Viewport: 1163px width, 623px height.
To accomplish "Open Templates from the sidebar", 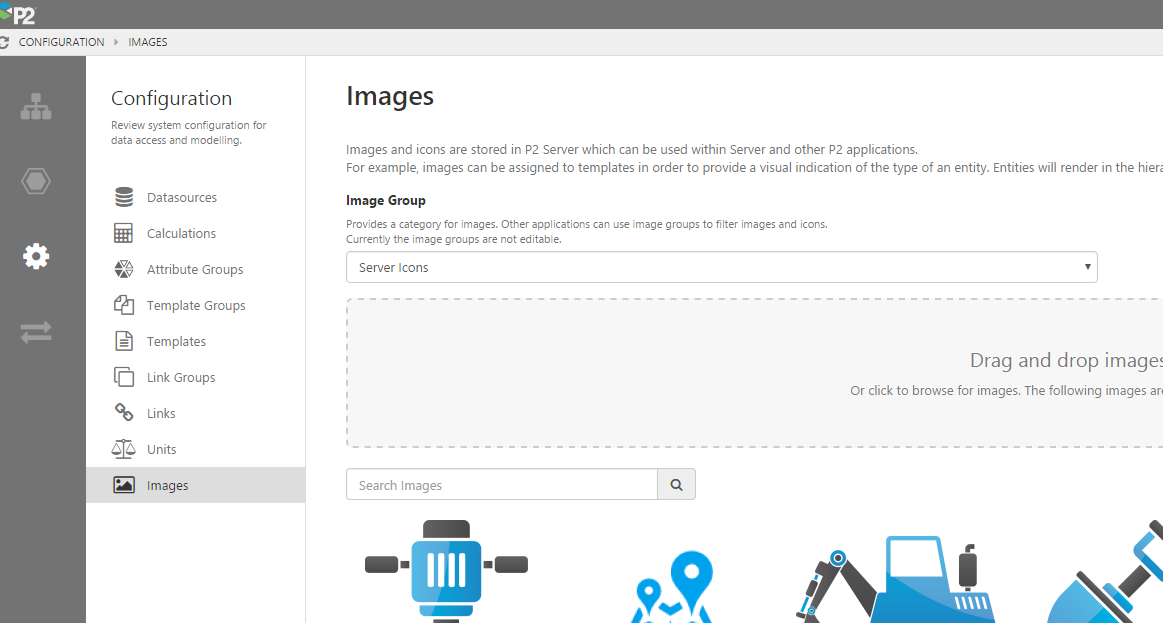I will point(176,342).
